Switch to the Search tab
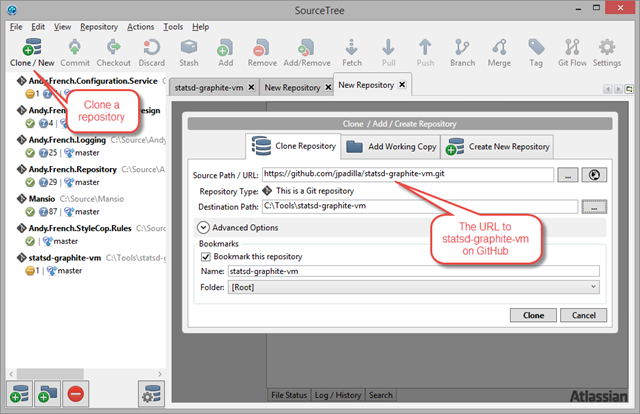Image resolution: width=640 pixels, height=414 pixels. tap(380, 395)
